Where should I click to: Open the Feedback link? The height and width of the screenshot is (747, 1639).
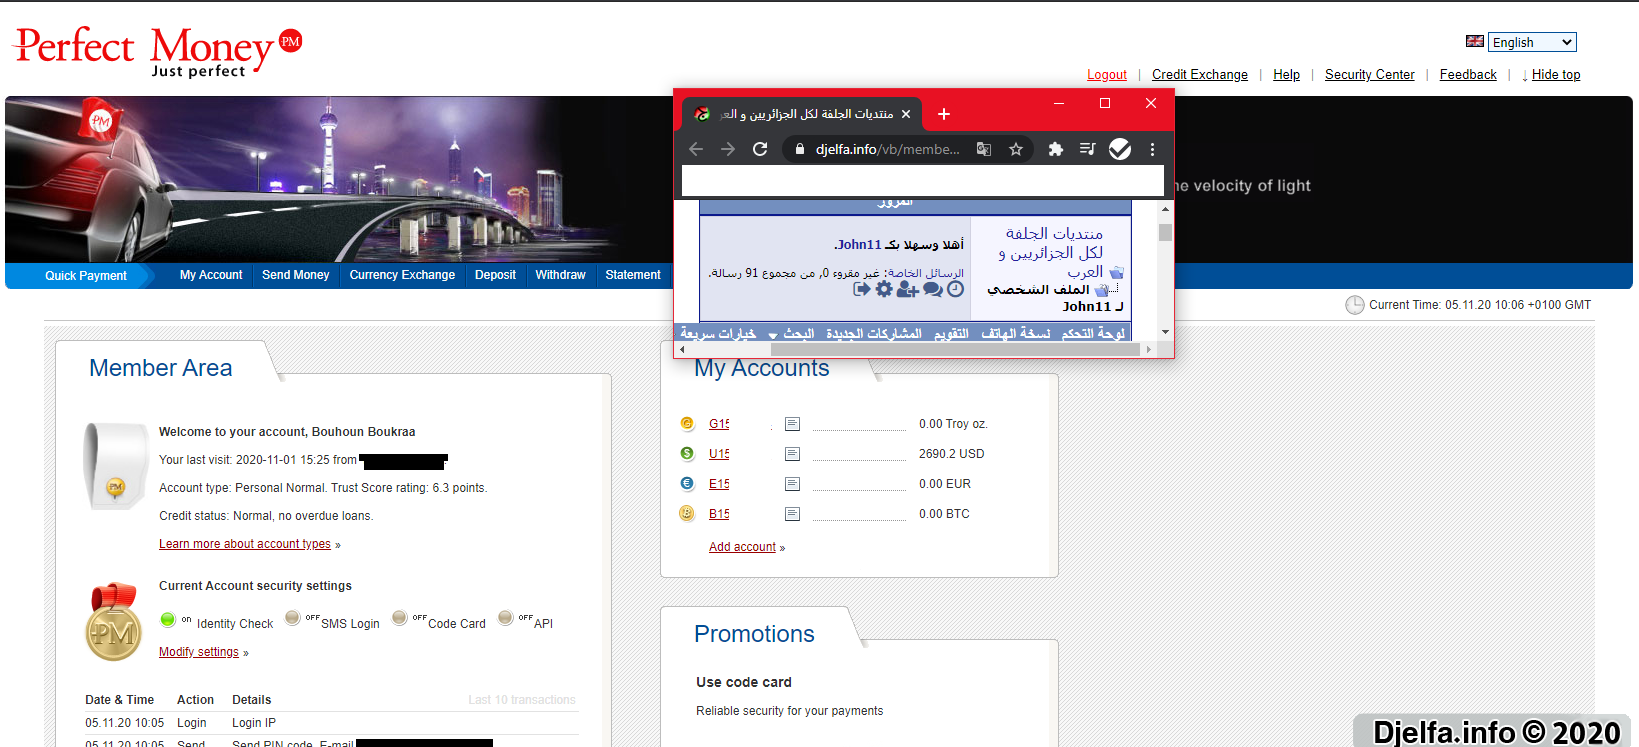click(1468, 75)
